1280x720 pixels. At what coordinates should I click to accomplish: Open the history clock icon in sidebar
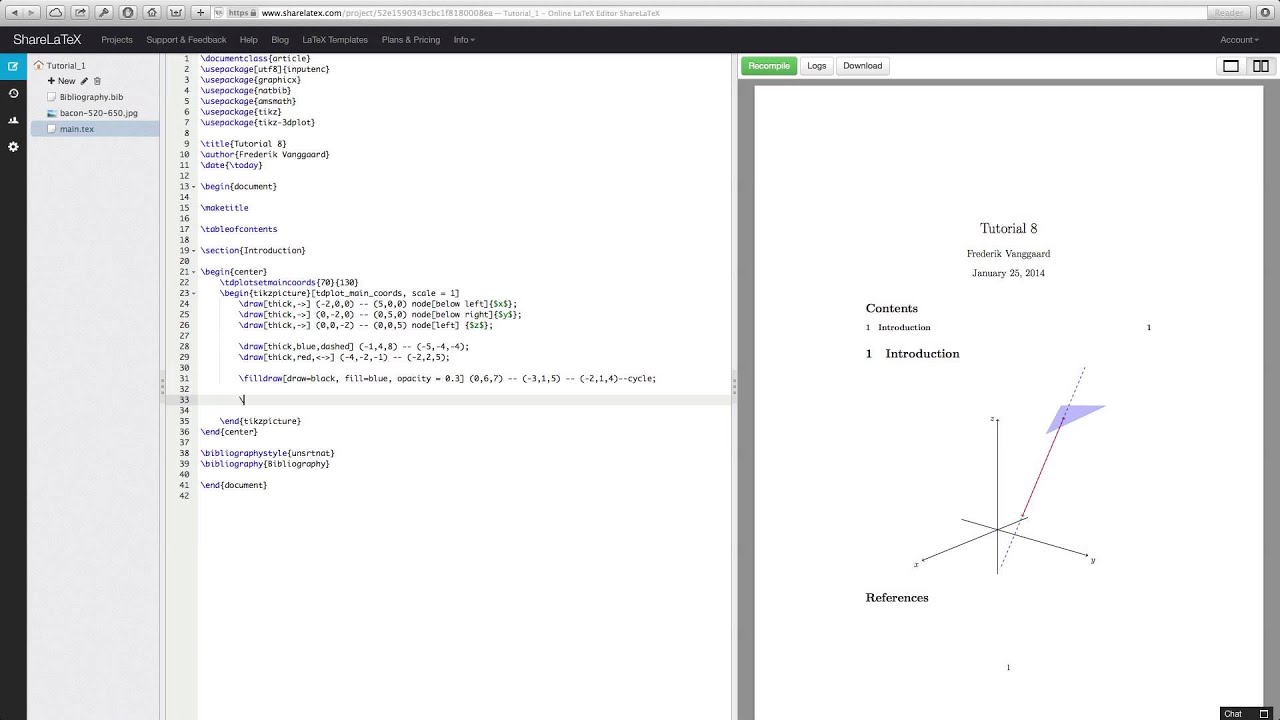point(13,93)
